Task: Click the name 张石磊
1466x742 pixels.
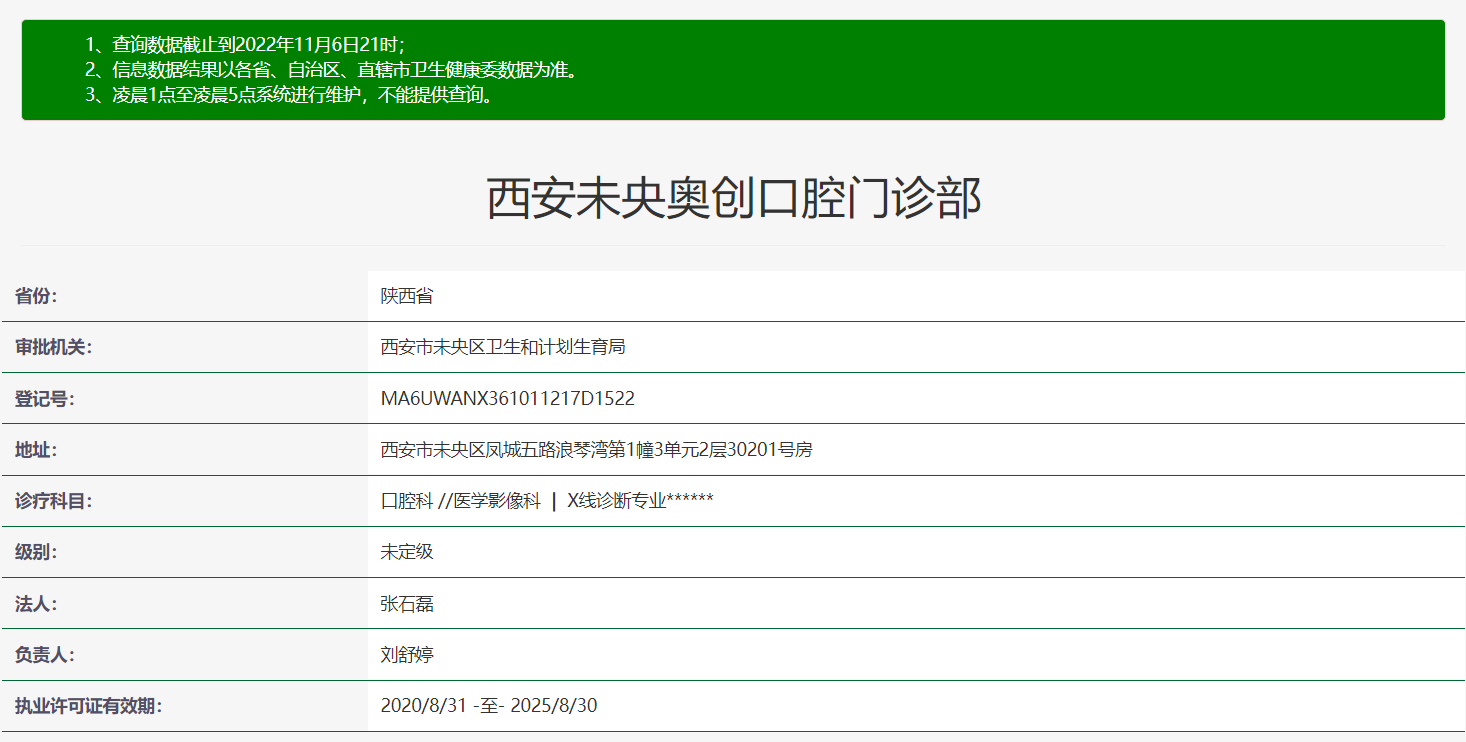Action: pyautogui.click(x=407, y=604)
